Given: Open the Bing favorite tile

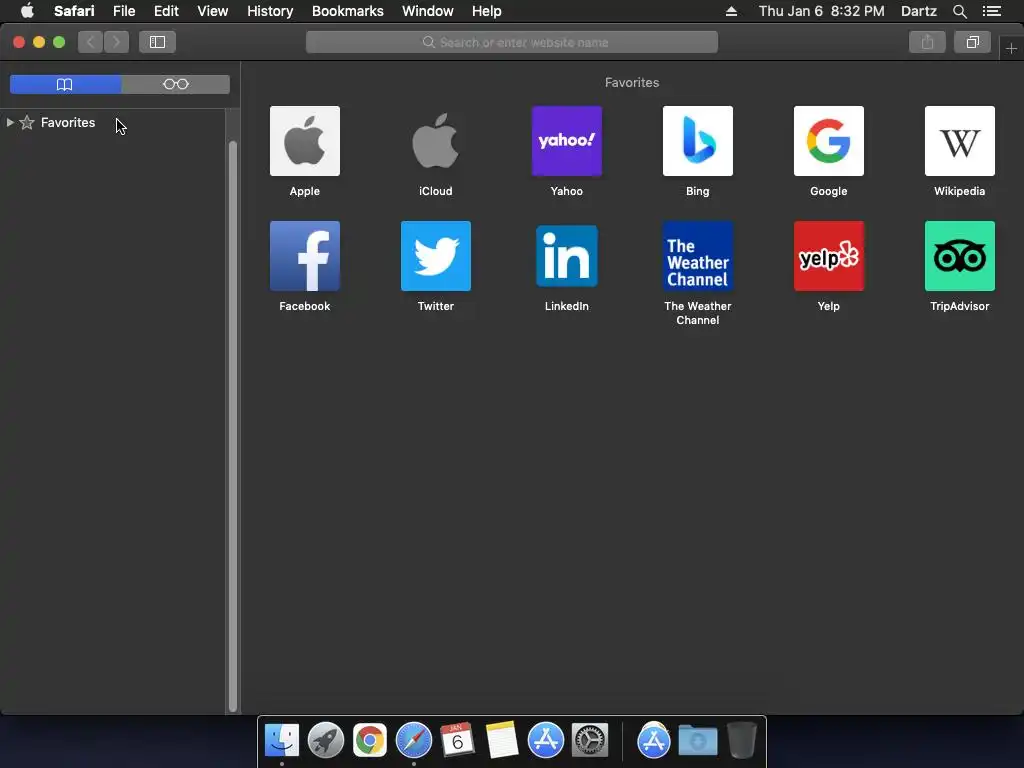Looking at the screenshot, I should [x=697, y=141].
